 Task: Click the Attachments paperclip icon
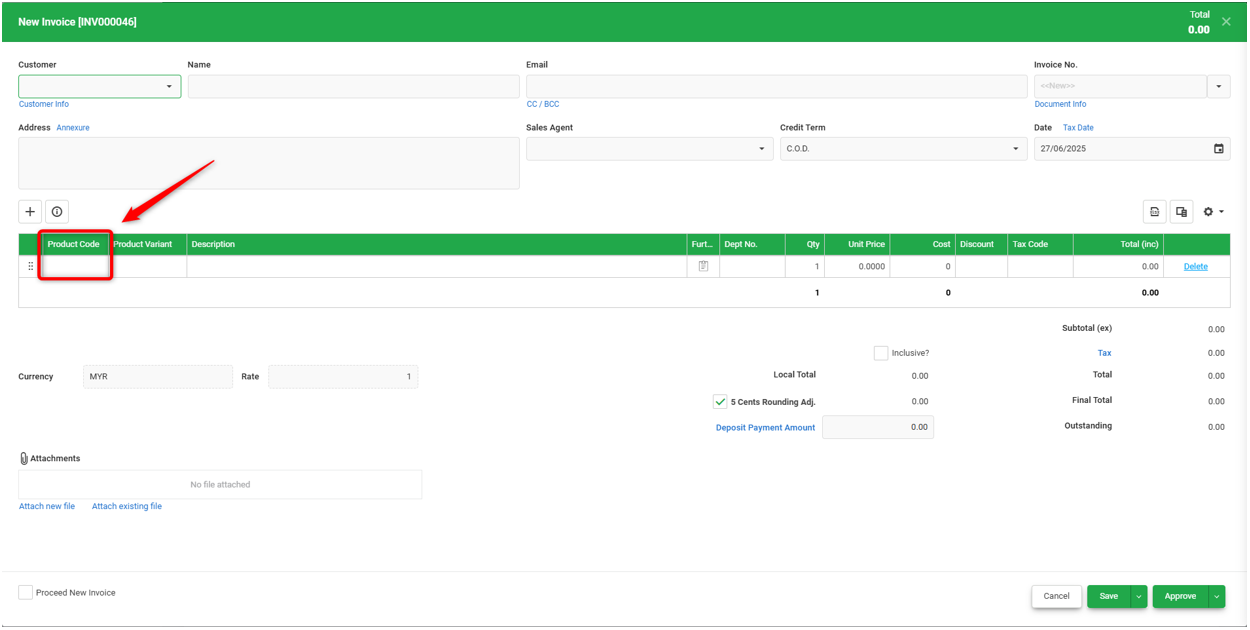24,458
